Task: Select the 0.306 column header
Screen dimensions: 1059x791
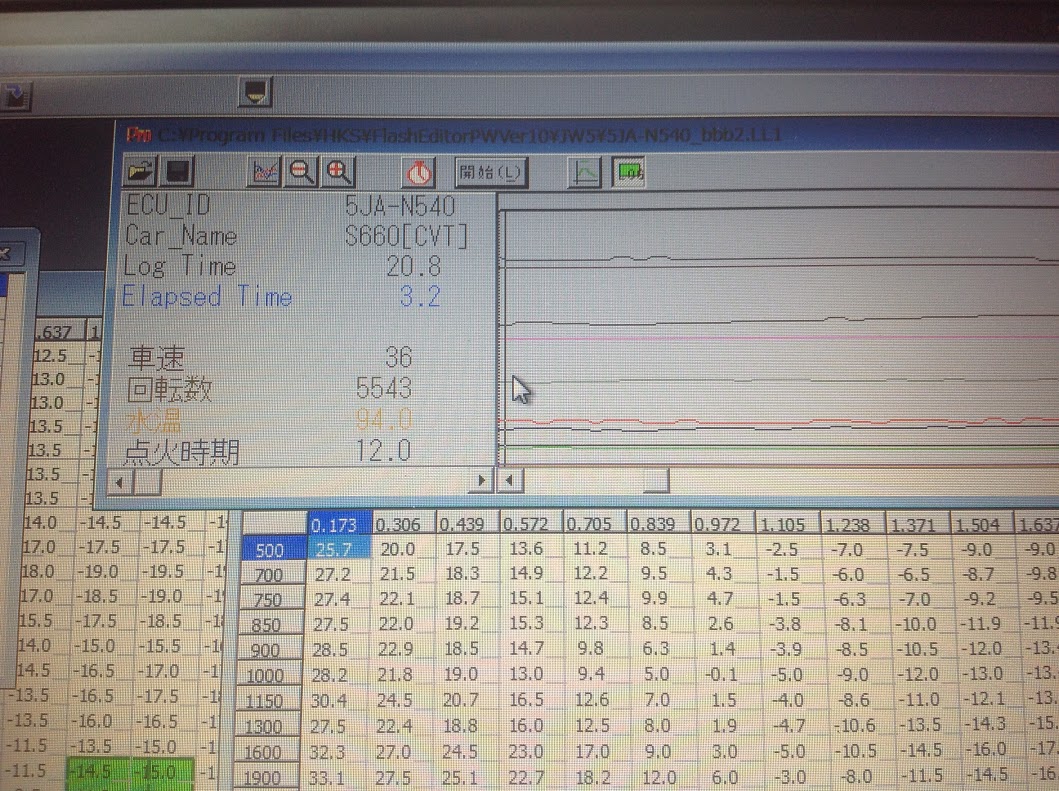Action: (x=403, y=524)
